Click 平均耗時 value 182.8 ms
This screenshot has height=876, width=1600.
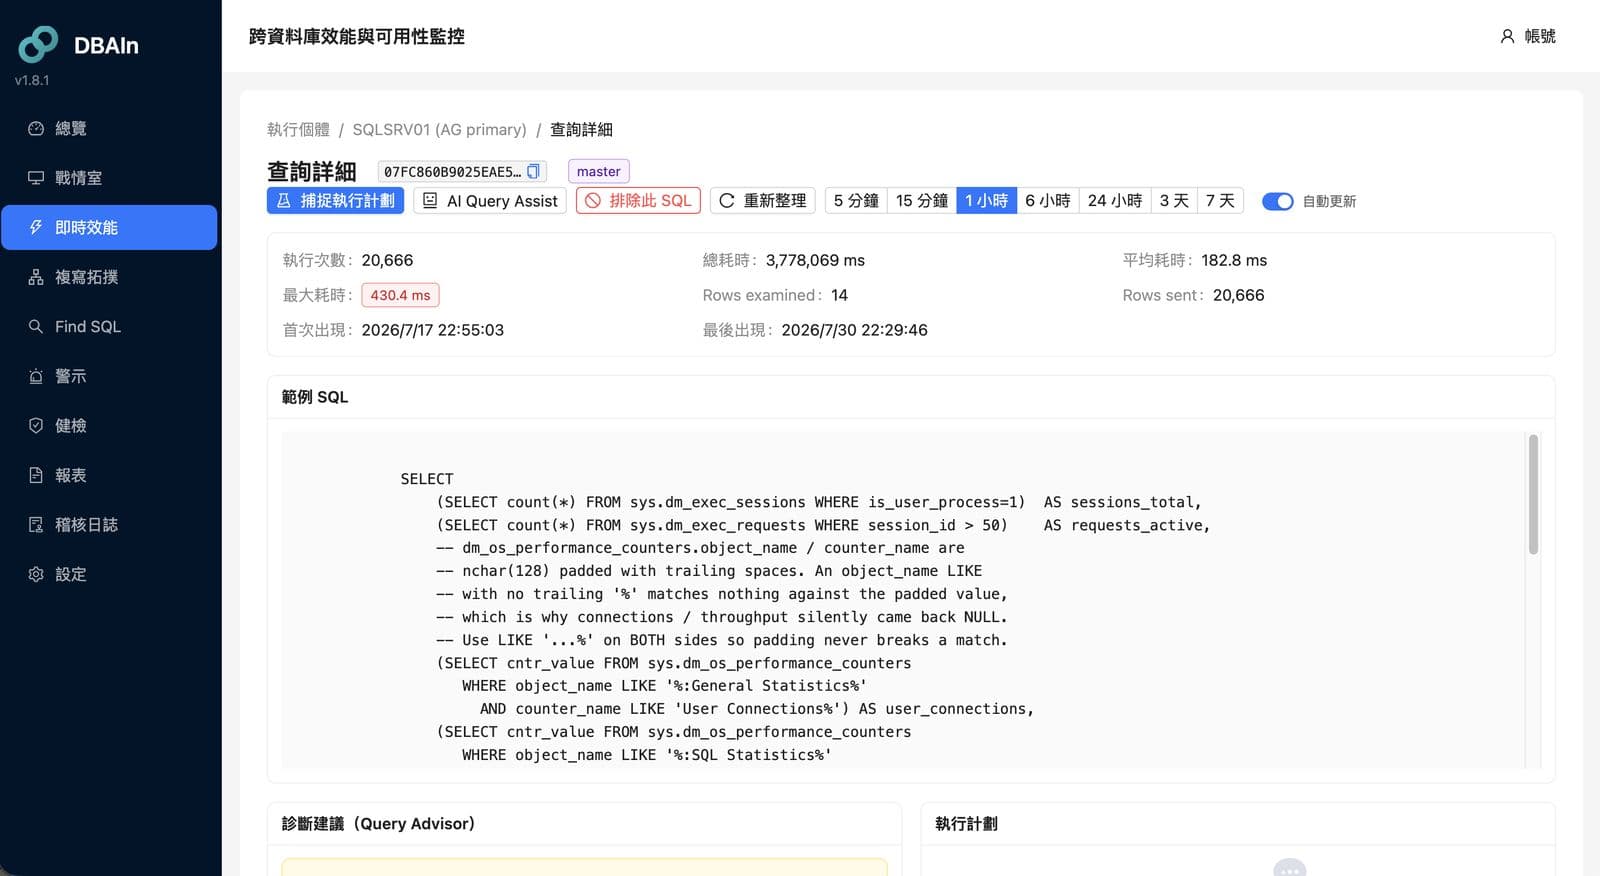click(1234, 260)
